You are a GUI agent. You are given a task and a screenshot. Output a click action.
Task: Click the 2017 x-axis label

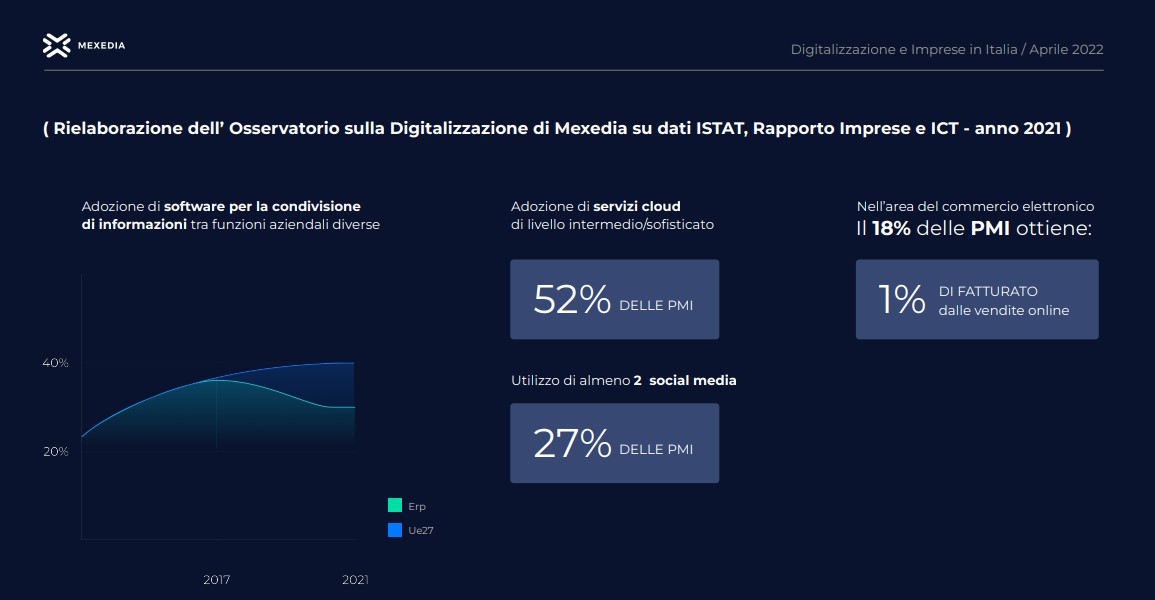(218, 579)
